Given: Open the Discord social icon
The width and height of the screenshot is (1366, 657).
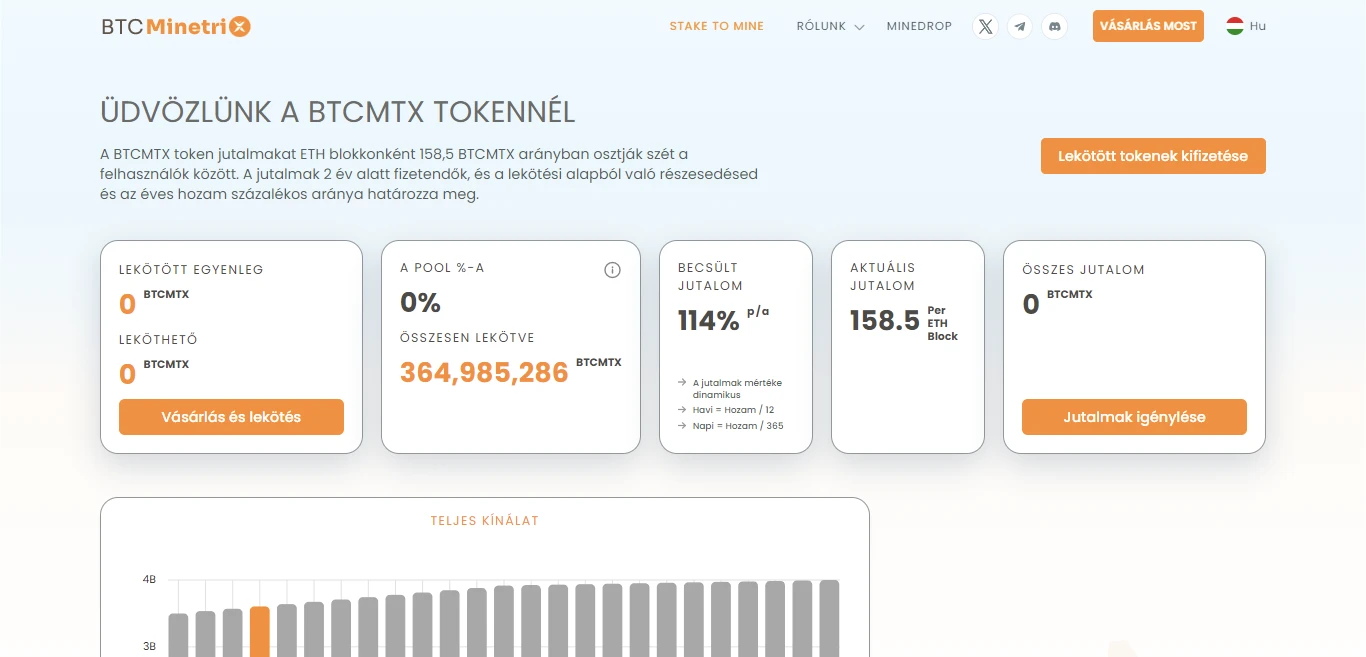Looking at the screenshot, I should tap(1054, 27).
